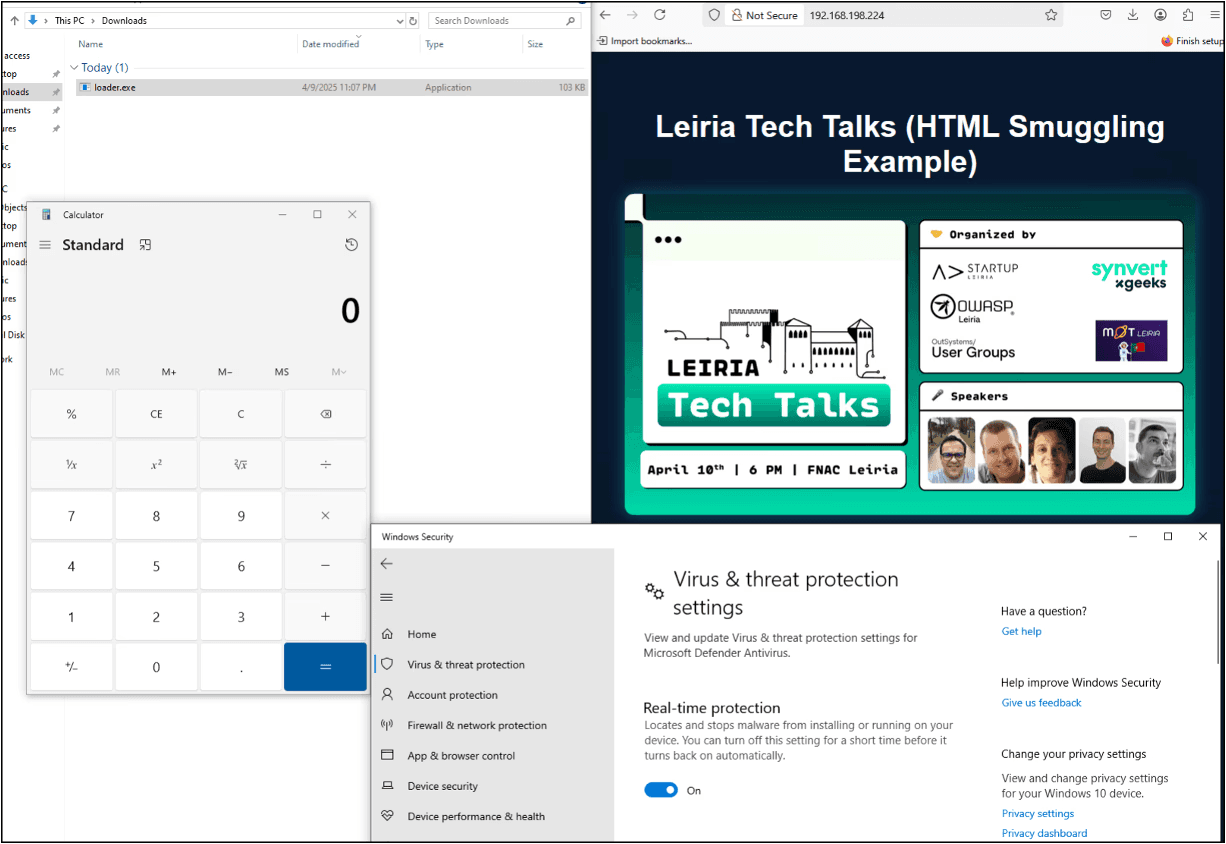
Task: Open Explorer address bar history dropdown
Action: (398, 20)
